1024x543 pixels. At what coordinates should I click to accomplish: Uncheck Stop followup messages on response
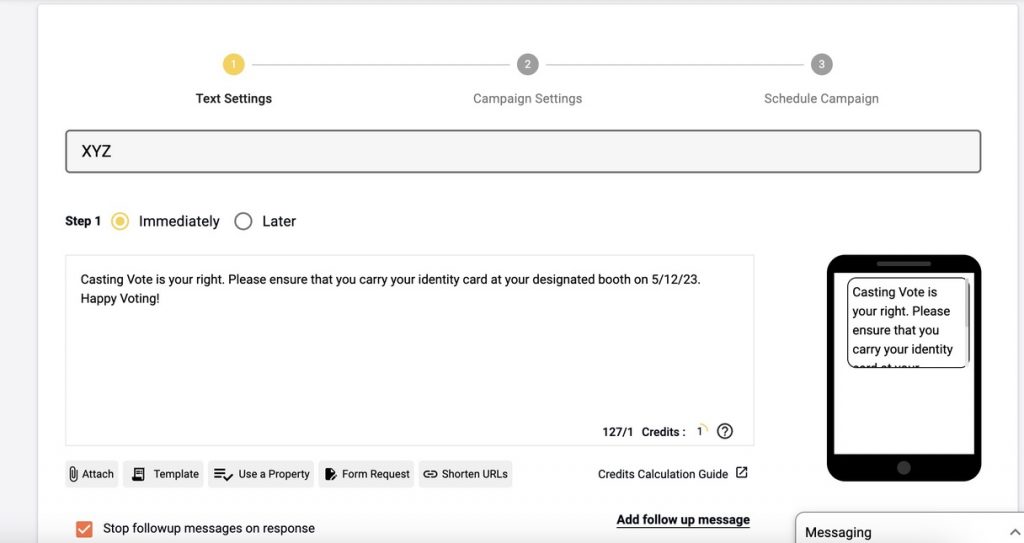click(84, 528)
